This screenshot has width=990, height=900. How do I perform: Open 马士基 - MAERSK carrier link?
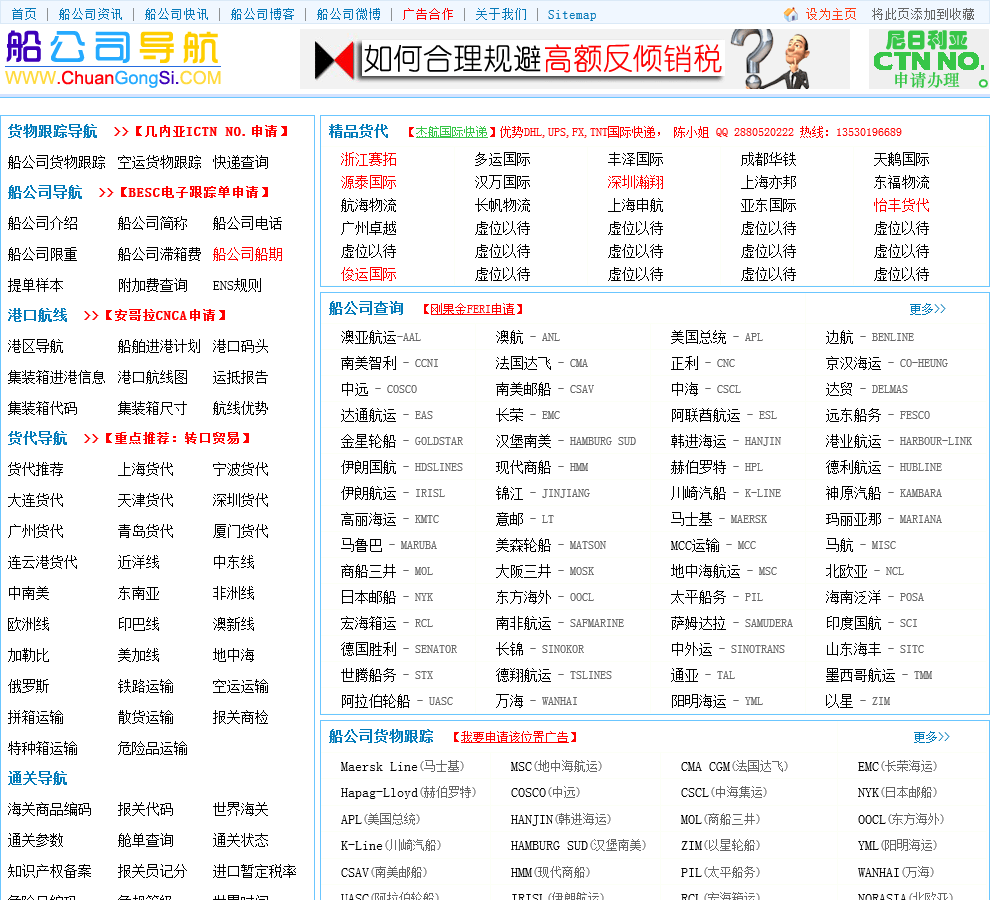(719, 519)
